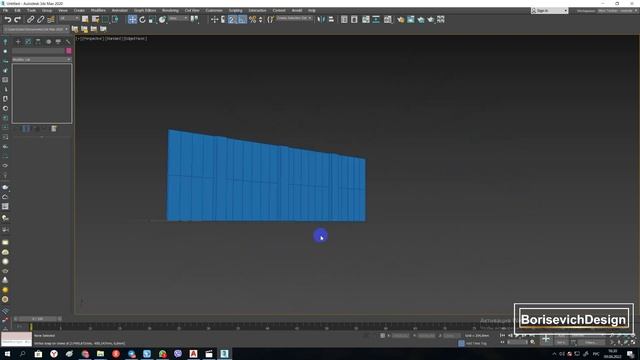Open the workspace selector dropdown
The width and height of the screenshot is (640, 360).
coord(617,11)
